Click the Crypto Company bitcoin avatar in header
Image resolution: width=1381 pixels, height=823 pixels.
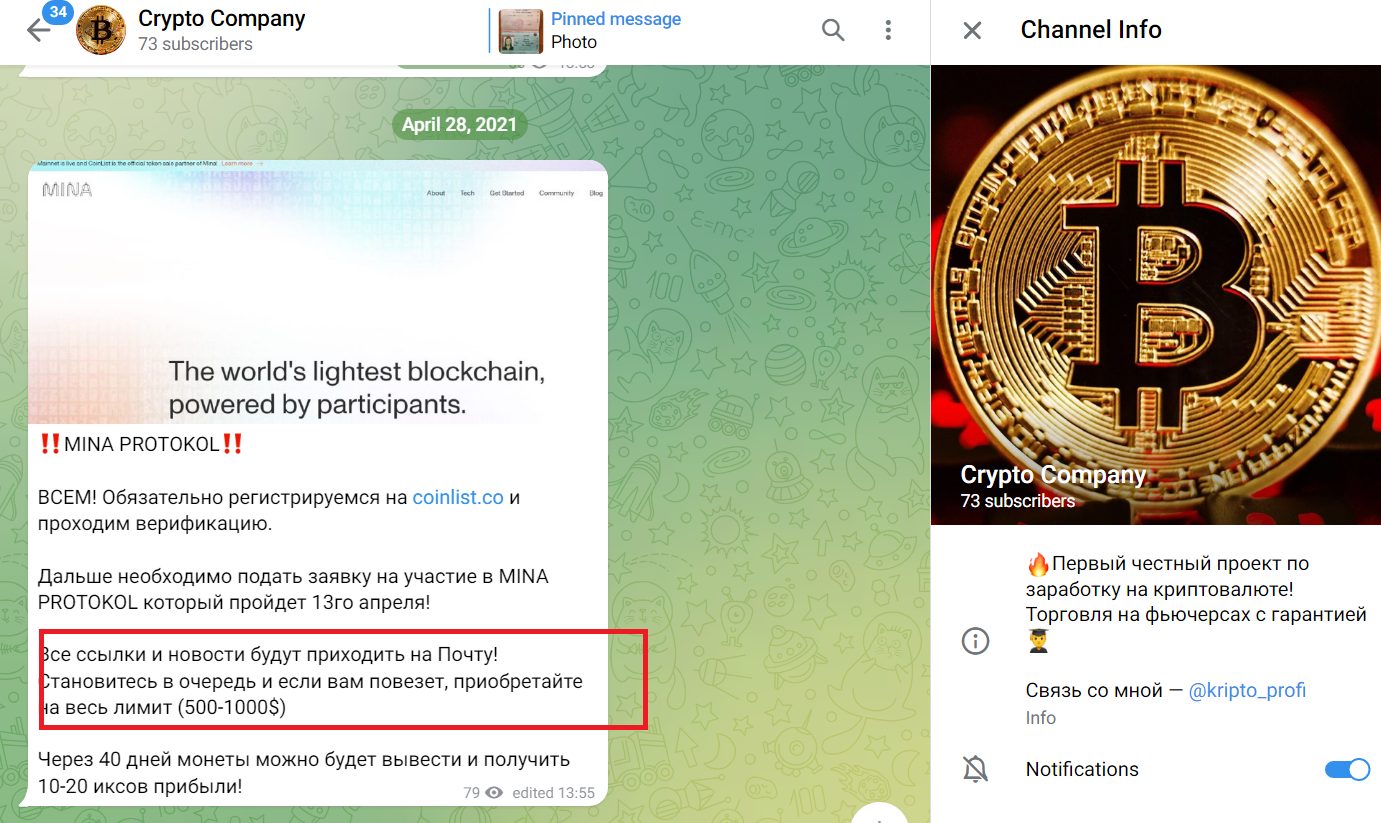101,30
